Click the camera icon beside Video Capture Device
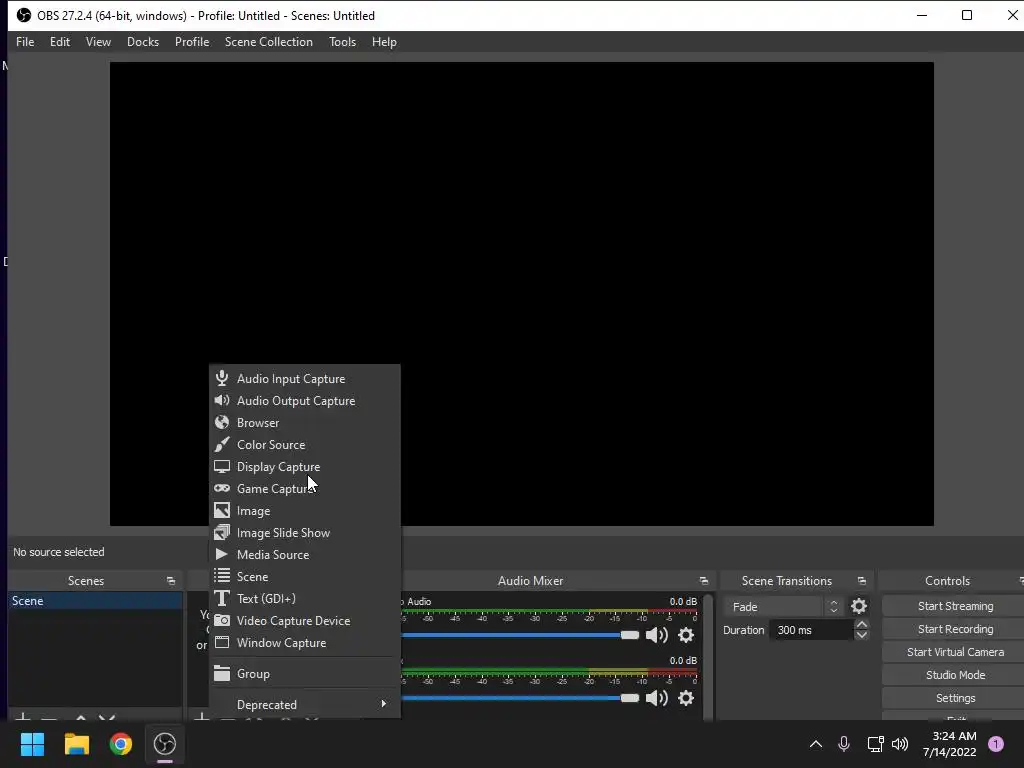Screen dimensions: 1024x768 pyautogui.click(x=222, y=620)
